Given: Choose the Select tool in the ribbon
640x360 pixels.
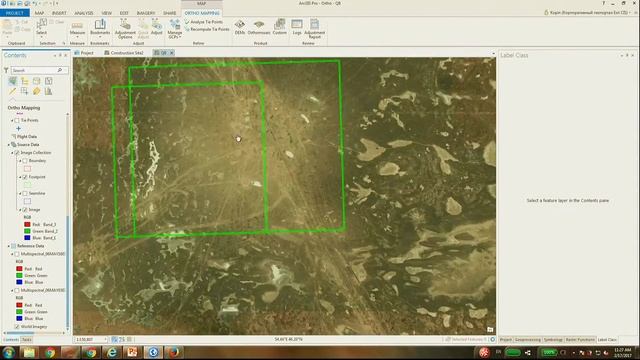Looking at the screenshot, I should [41, 27].
